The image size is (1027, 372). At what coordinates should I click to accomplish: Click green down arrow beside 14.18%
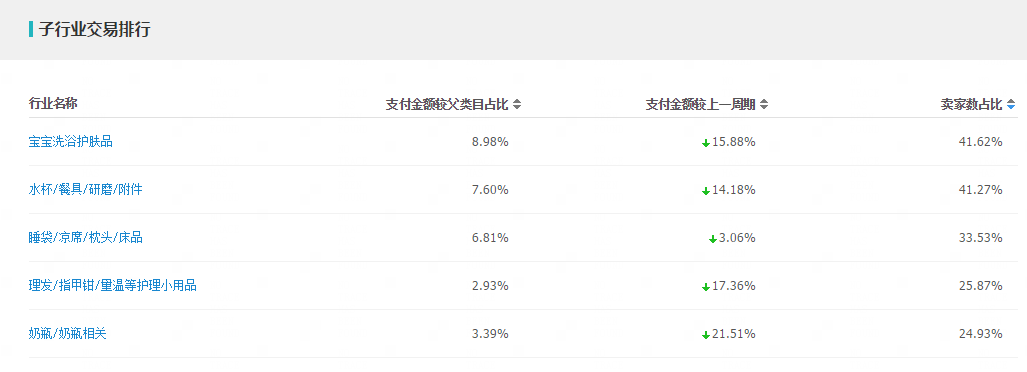click(x=705, y=191)
